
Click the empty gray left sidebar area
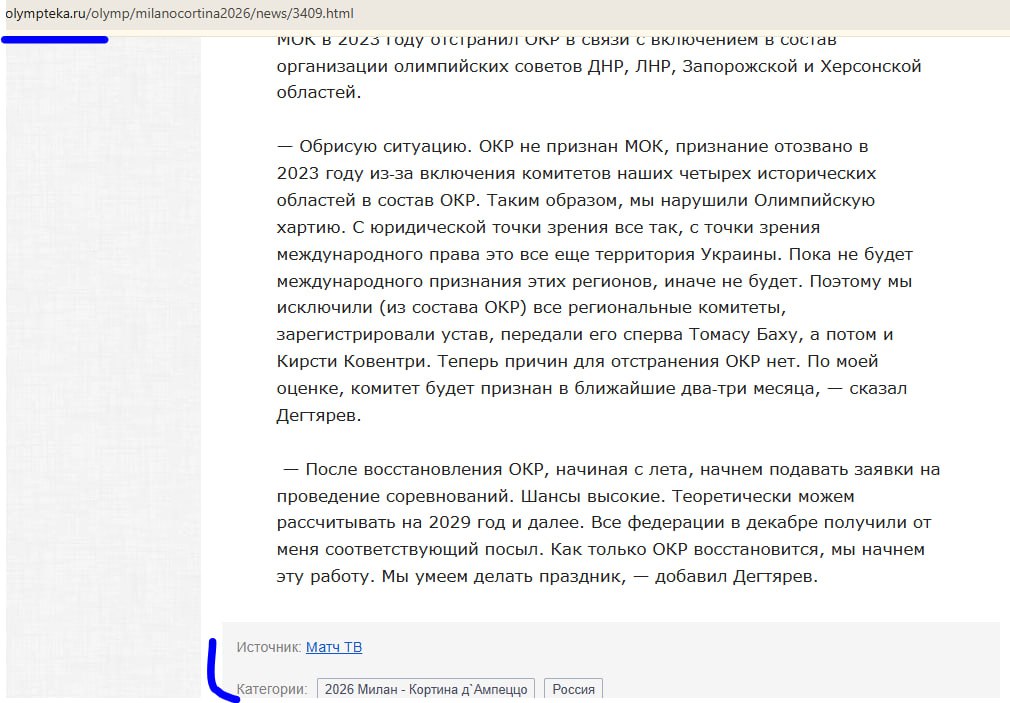click(100, 350)
